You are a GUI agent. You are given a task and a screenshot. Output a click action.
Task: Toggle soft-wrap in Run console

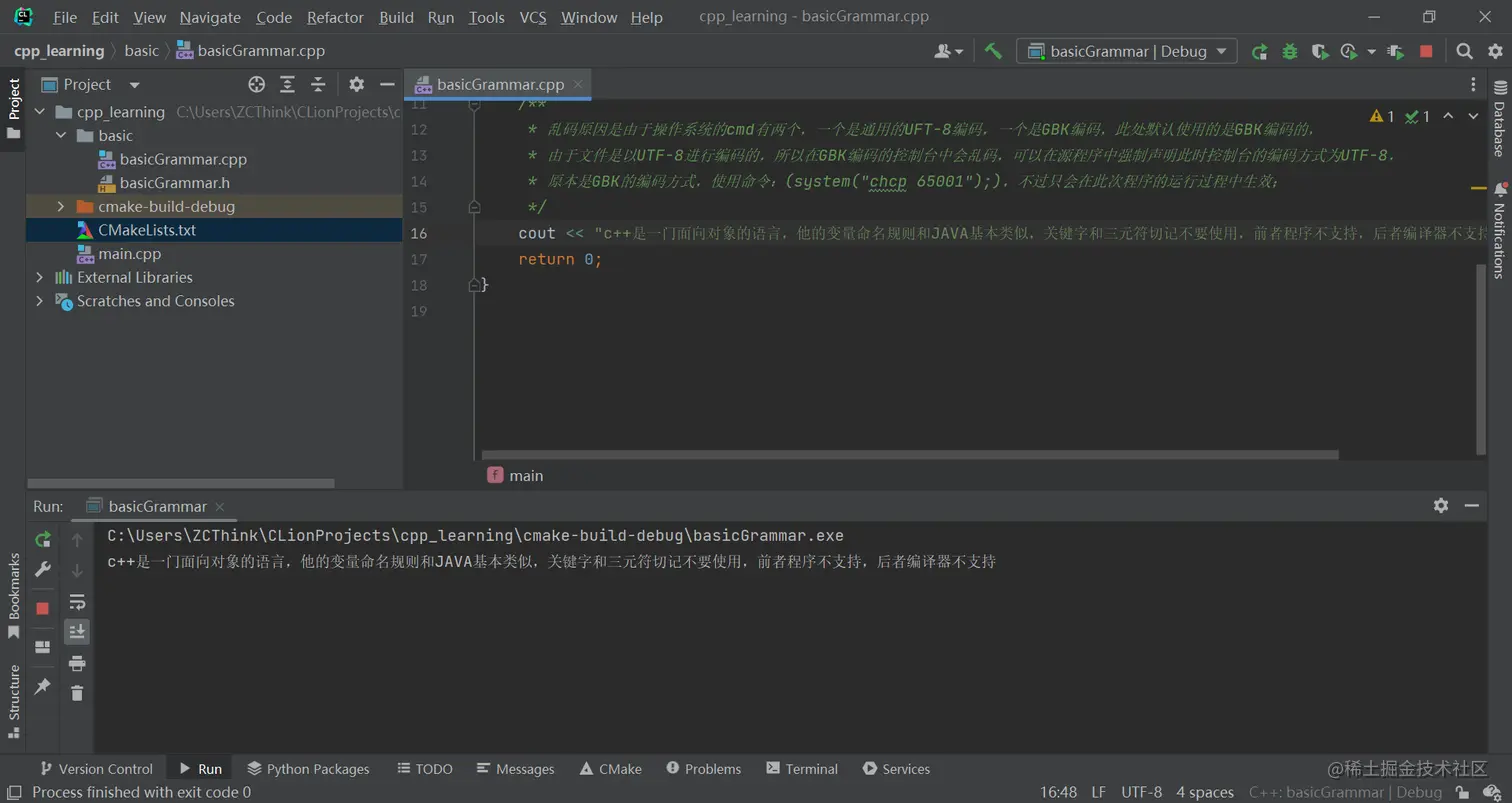(x=77, y=602)
